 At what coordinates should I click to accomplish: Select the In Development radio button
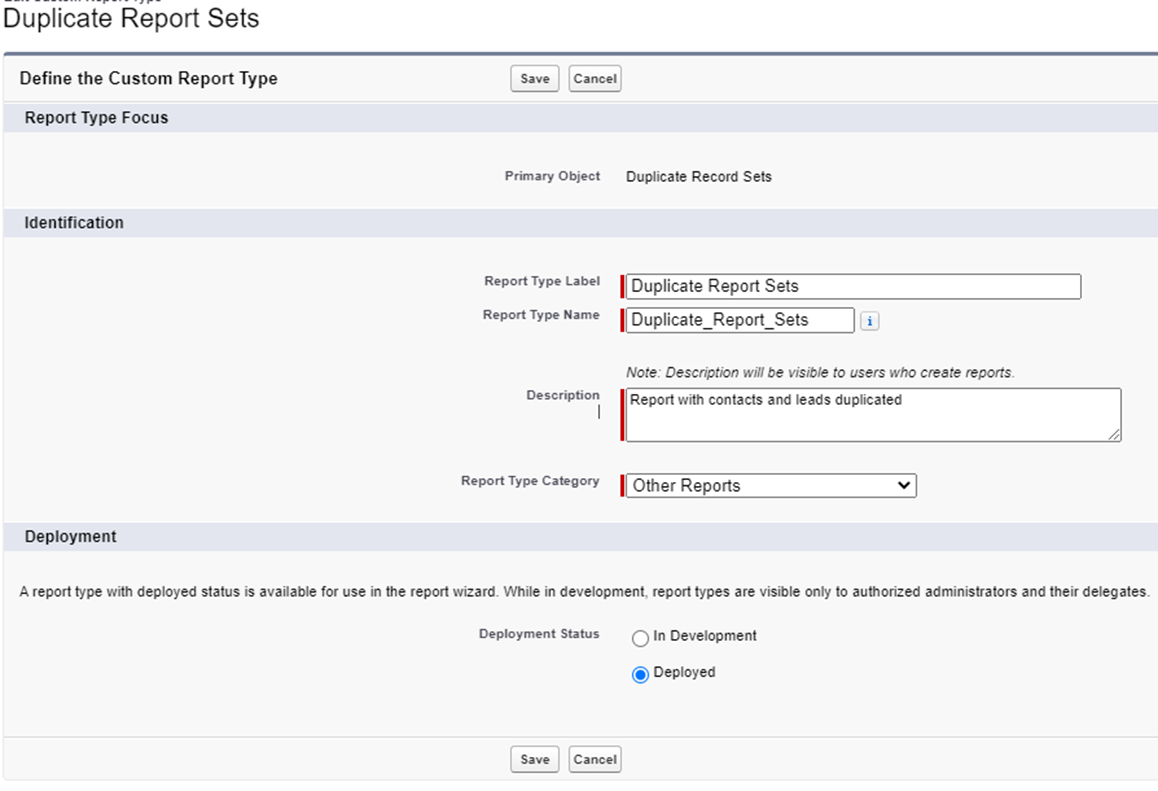point(640,638)
